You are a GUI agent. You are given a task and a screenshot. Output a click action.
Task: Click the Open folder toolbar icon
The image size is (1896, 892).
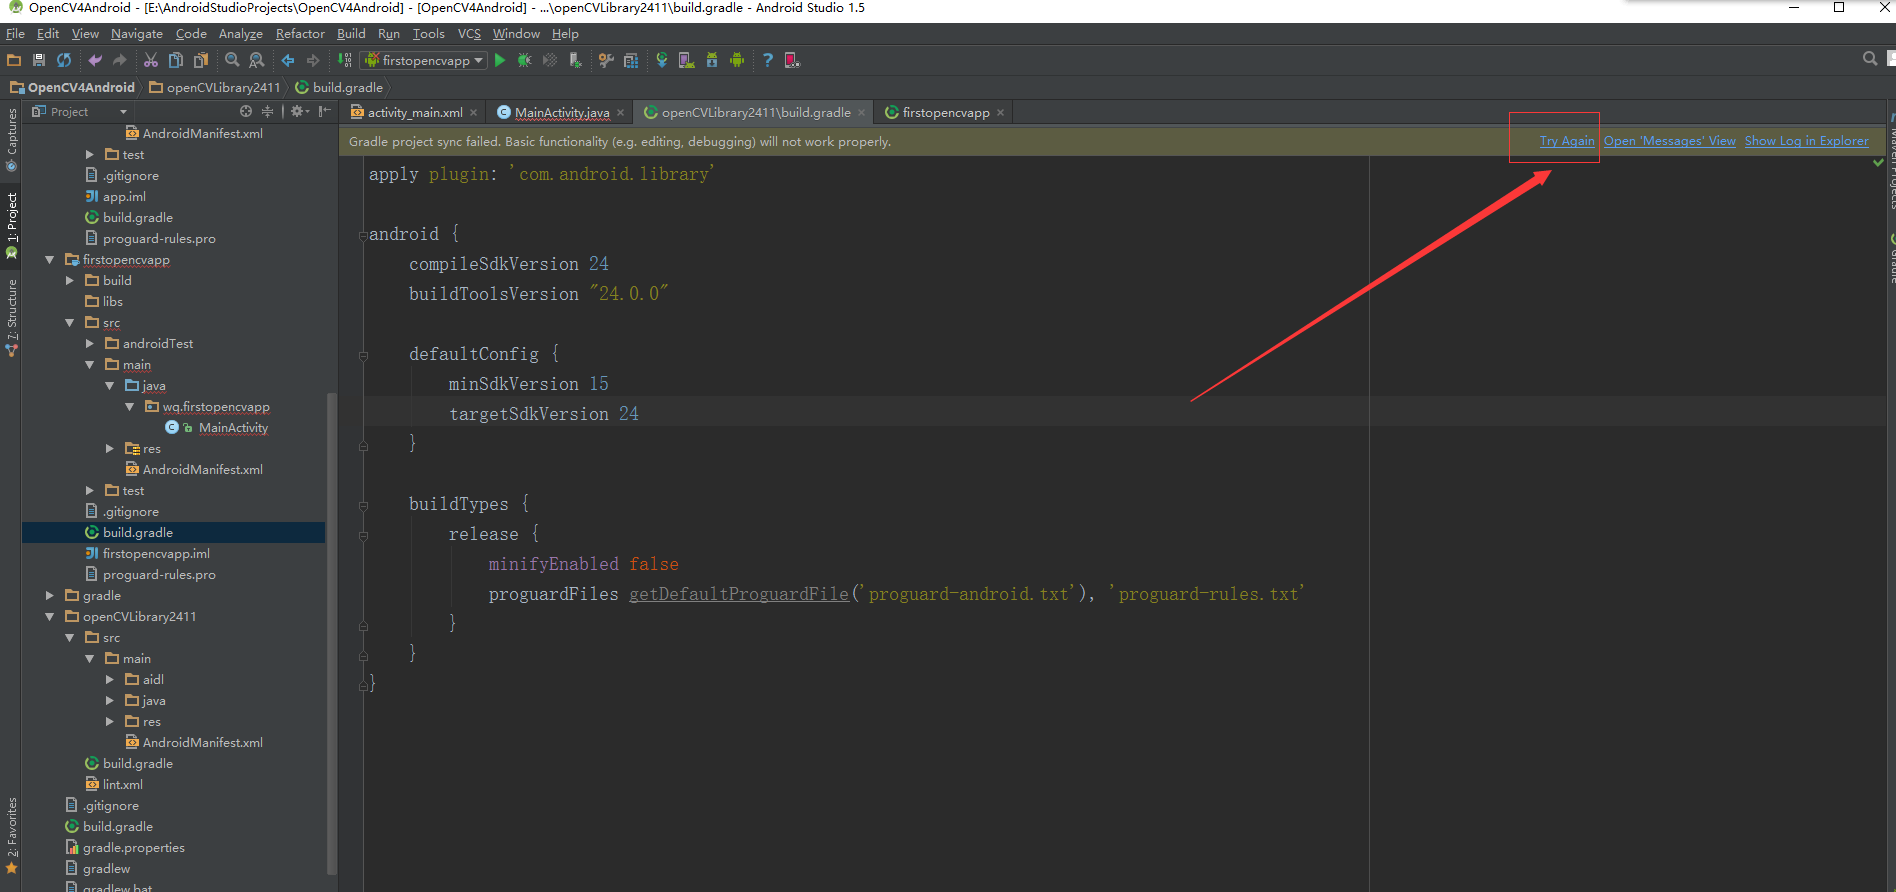tap(14, 60)
